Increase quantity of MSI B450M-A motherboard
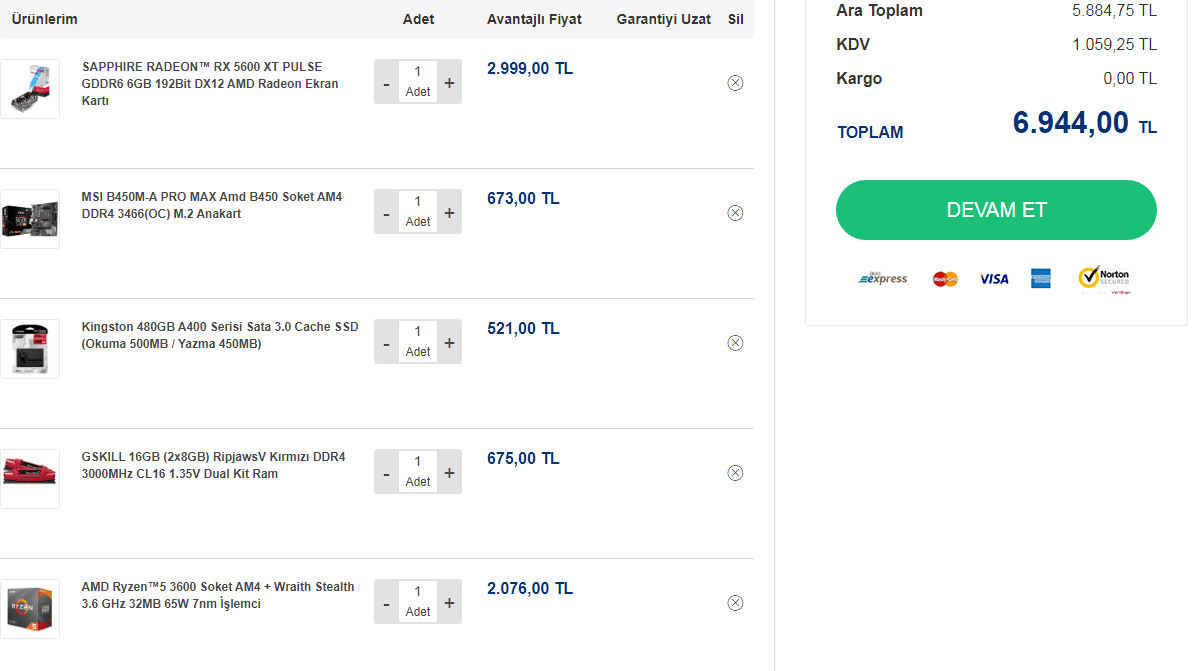The image size is (1198, 671). (x=449, y=213)
